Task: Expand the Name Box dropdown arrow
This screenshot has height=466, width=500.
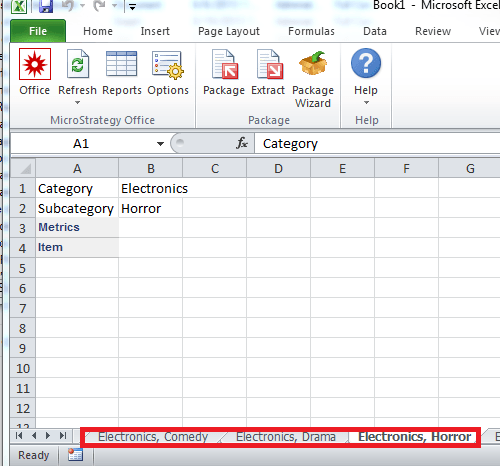Action: (160, 144)
